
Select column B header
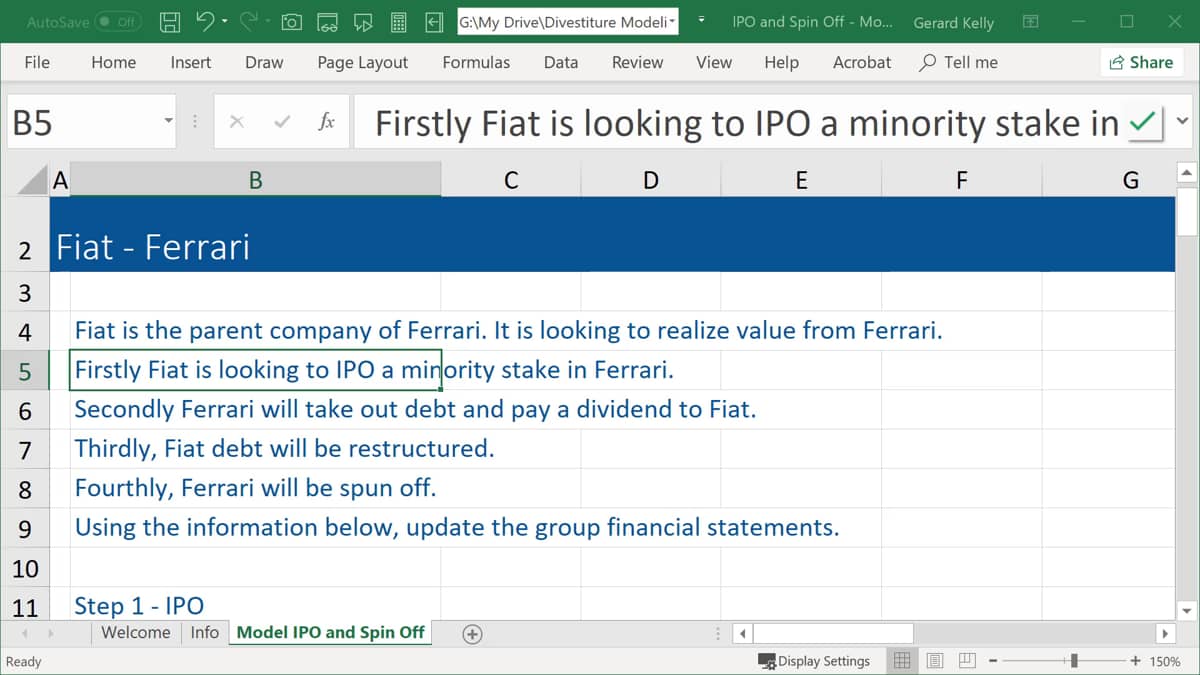tap(255, 180)
